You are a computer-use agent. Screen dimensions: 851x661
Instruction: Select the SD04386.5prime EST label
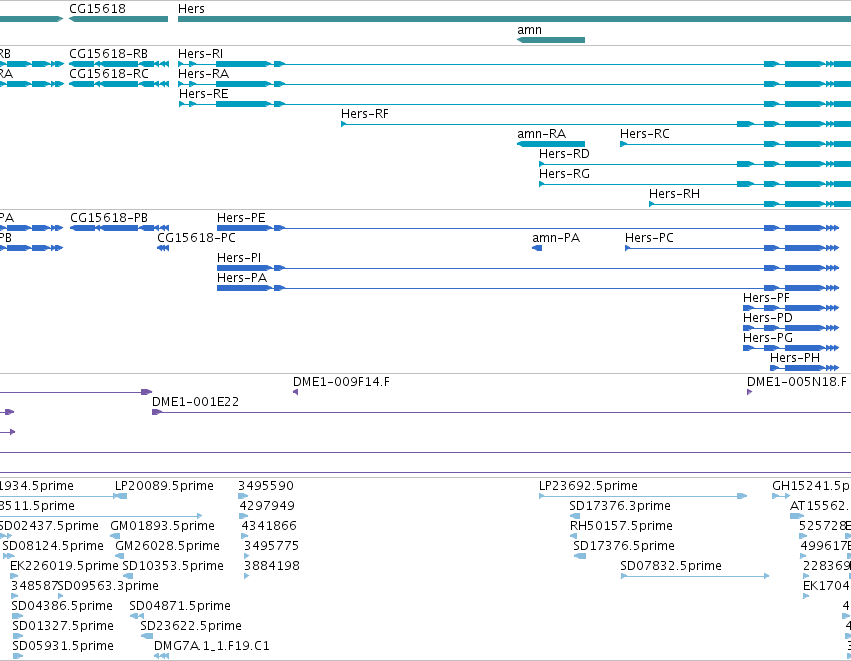tap(62, 606)
